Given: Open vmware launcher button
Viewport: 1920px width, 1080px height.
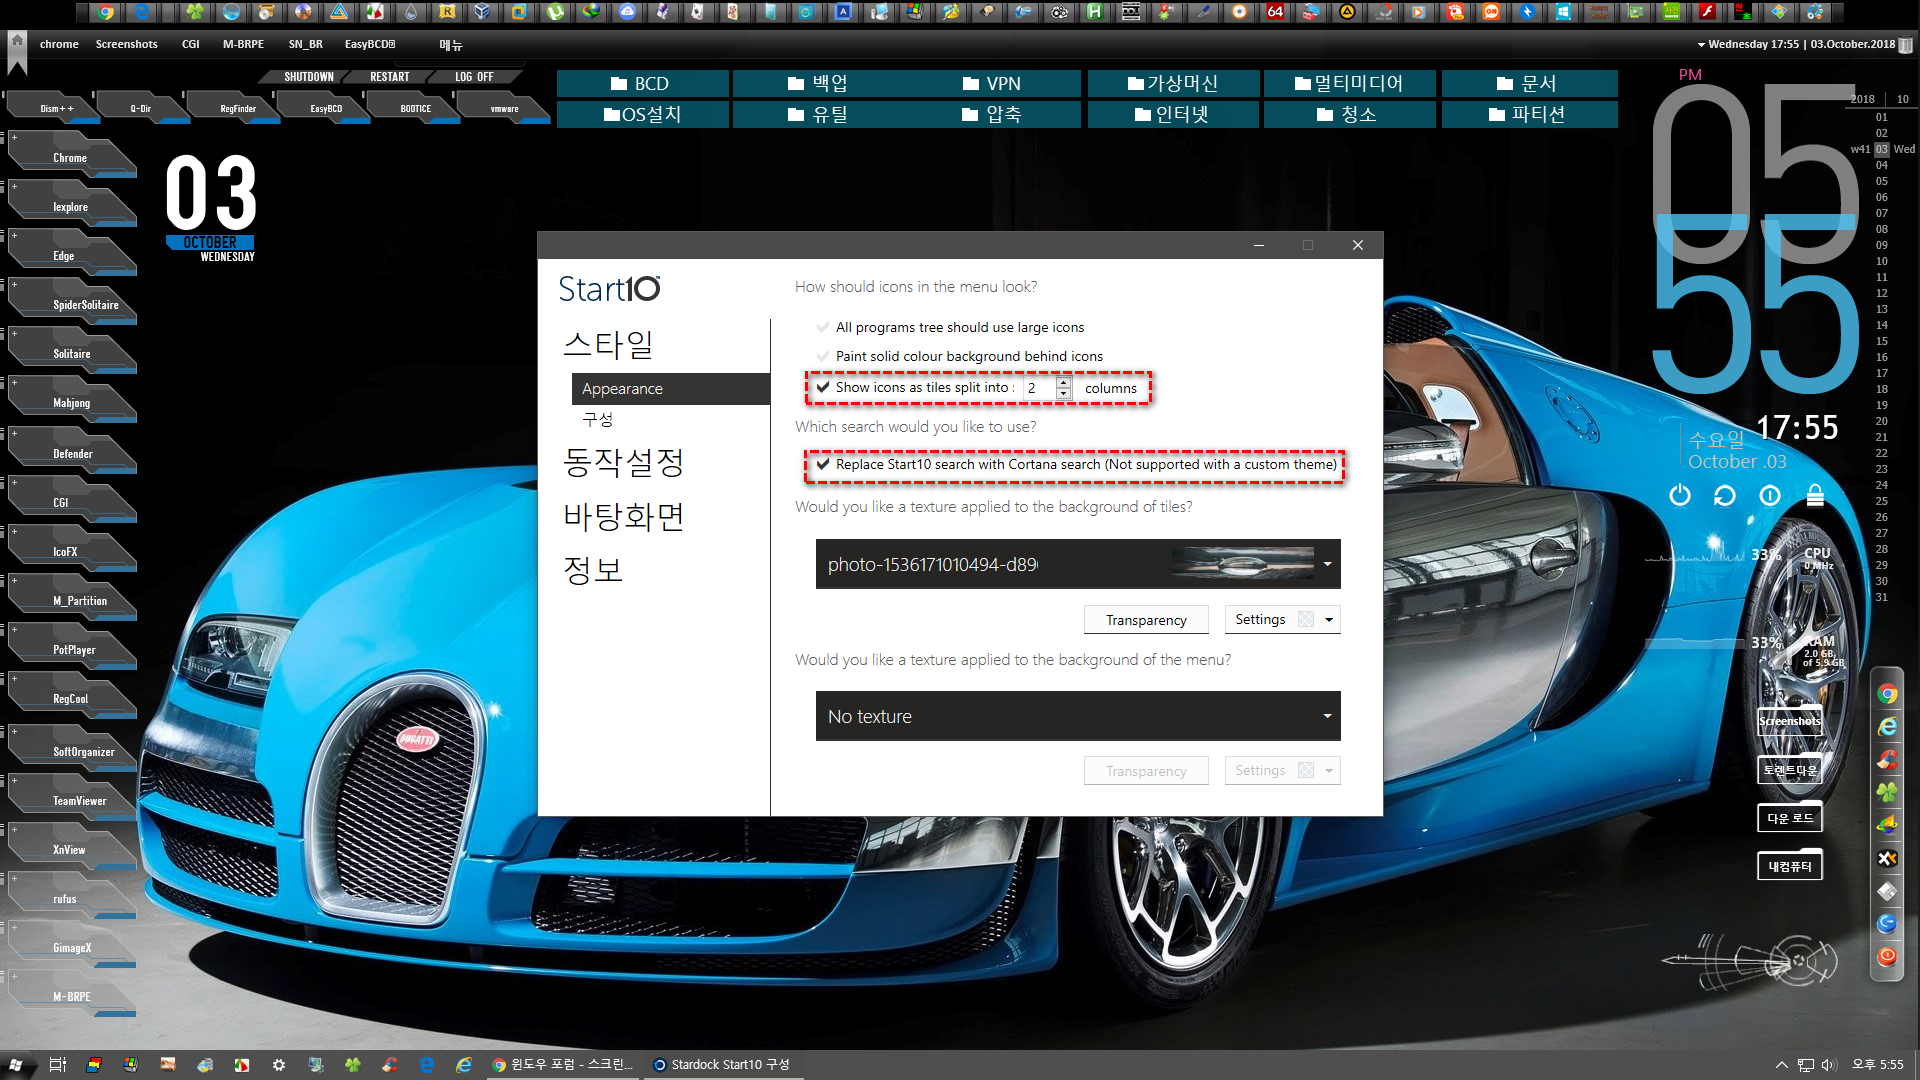Looking at the screenshot, I should click(505, 108).
